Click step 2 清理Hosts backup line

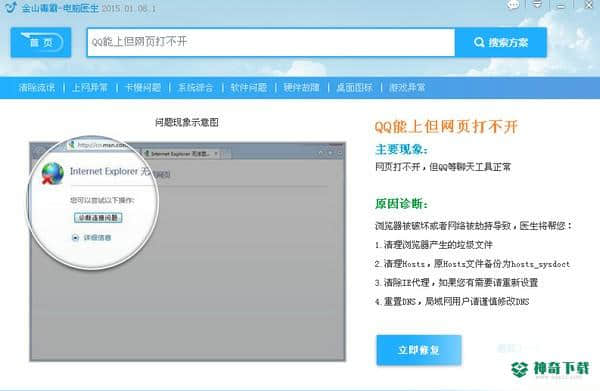(x=473, y=264)
